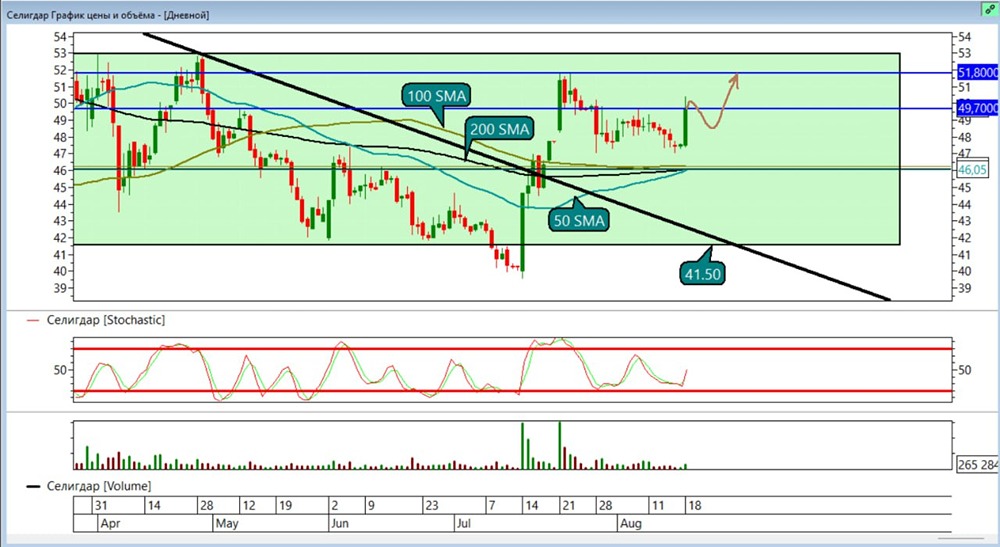
Task: Click the '18' date label on timeline
Action: (695, 506)
